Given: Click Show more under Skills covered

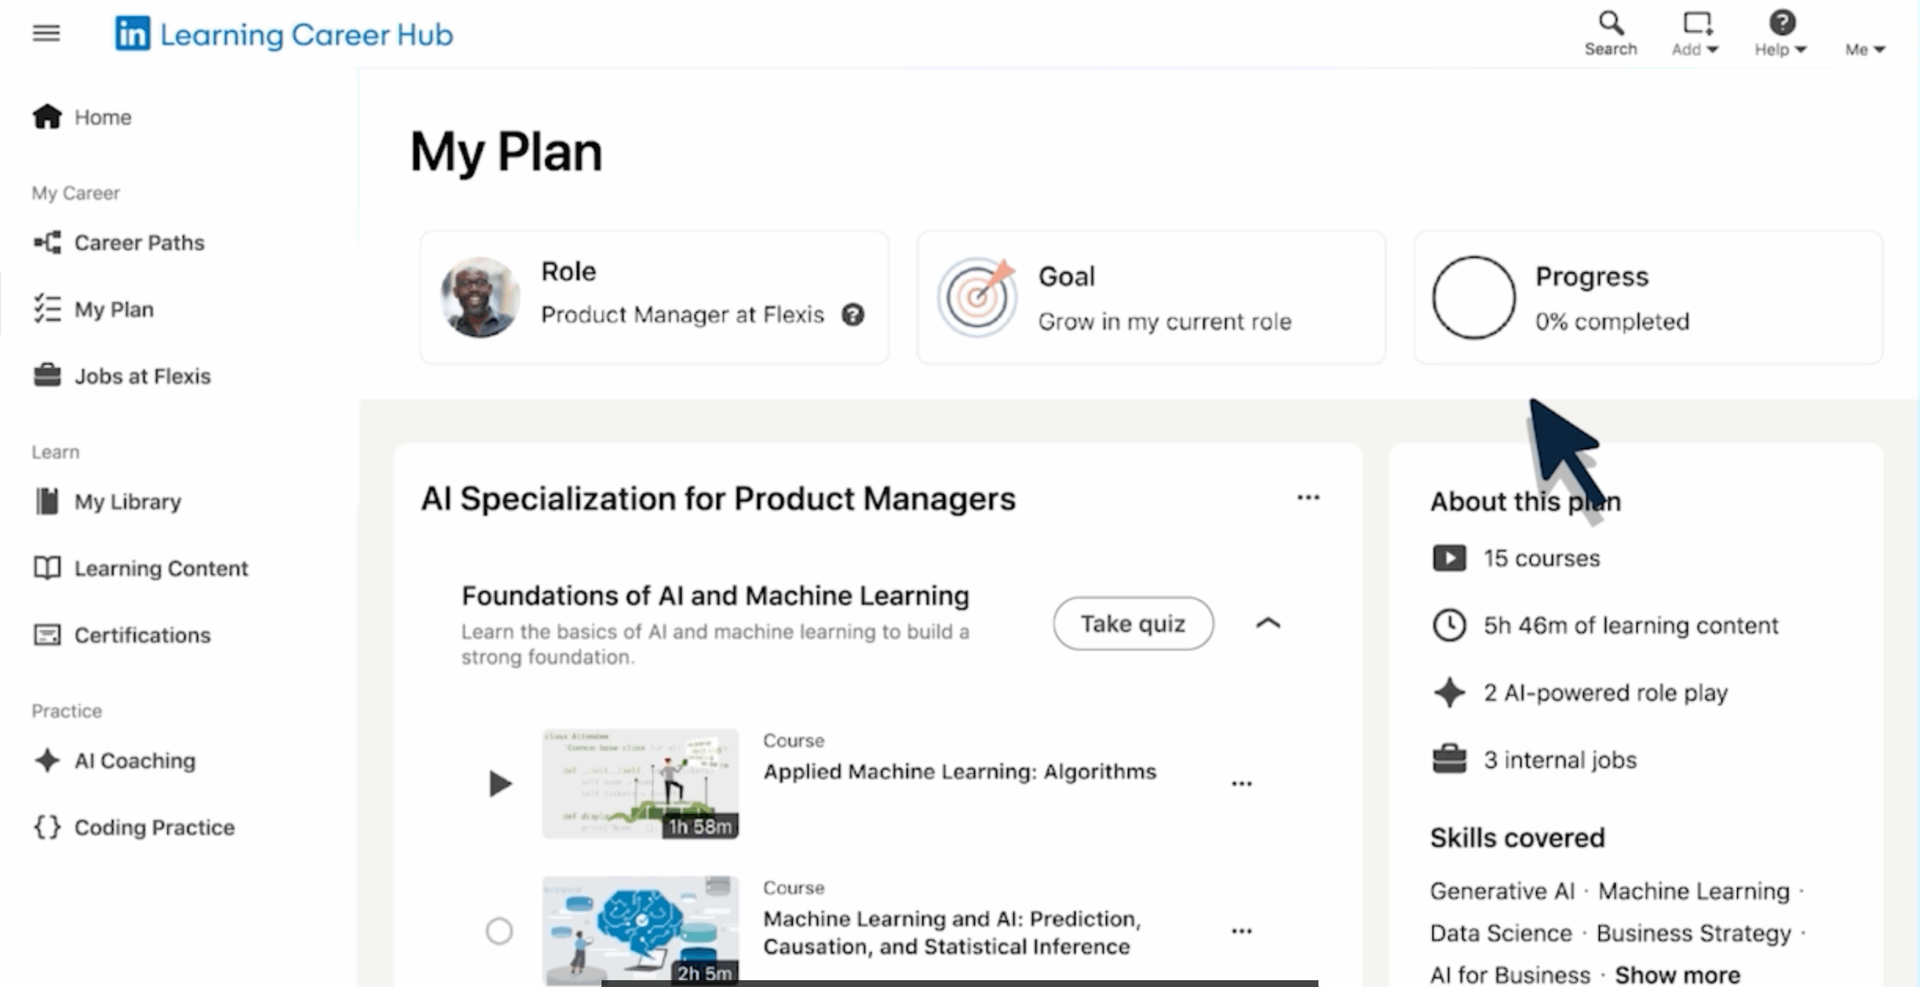Looking at the screenshot, I should pos(1677,975).
